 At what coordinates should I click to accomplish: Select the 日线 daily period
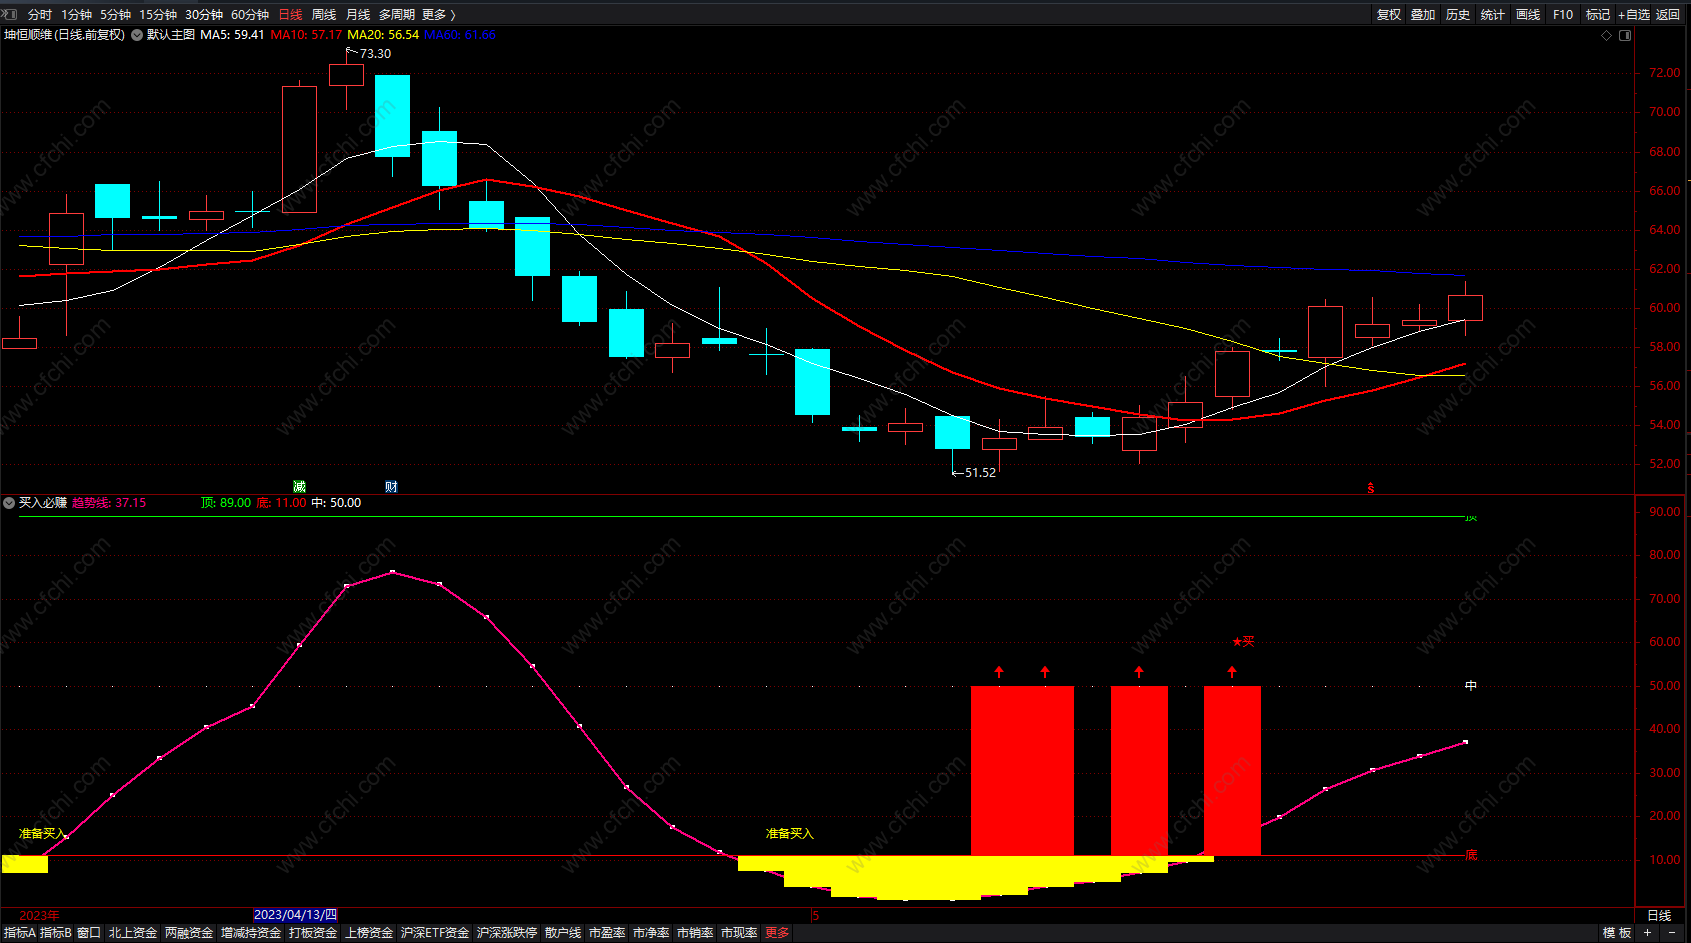click(x=291, y=15)
